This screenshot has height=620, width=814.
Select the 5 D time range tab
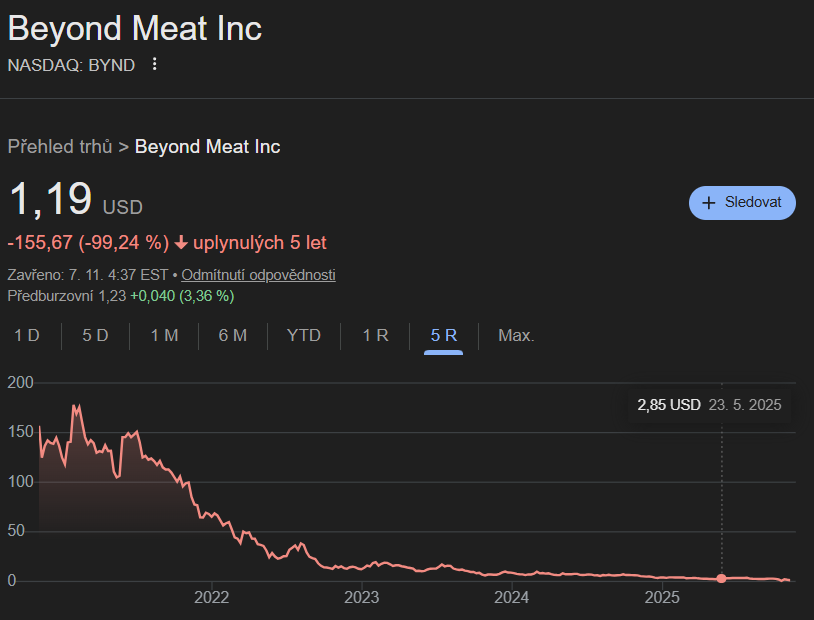[95, 335]
